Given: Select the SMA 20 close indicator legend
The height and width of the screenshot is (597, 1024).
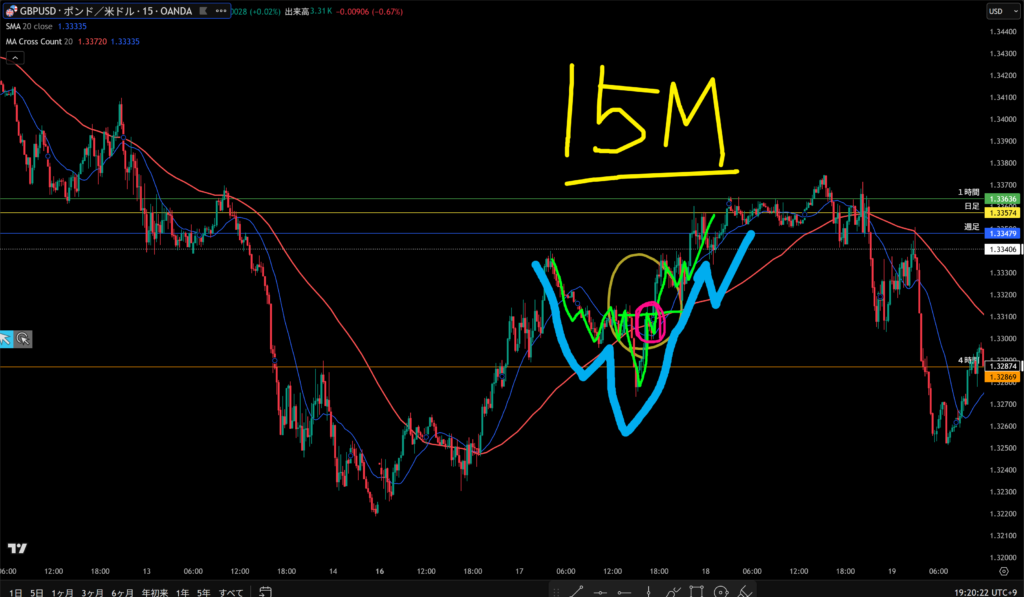Looking at the screenshot, I should (30, 27).
